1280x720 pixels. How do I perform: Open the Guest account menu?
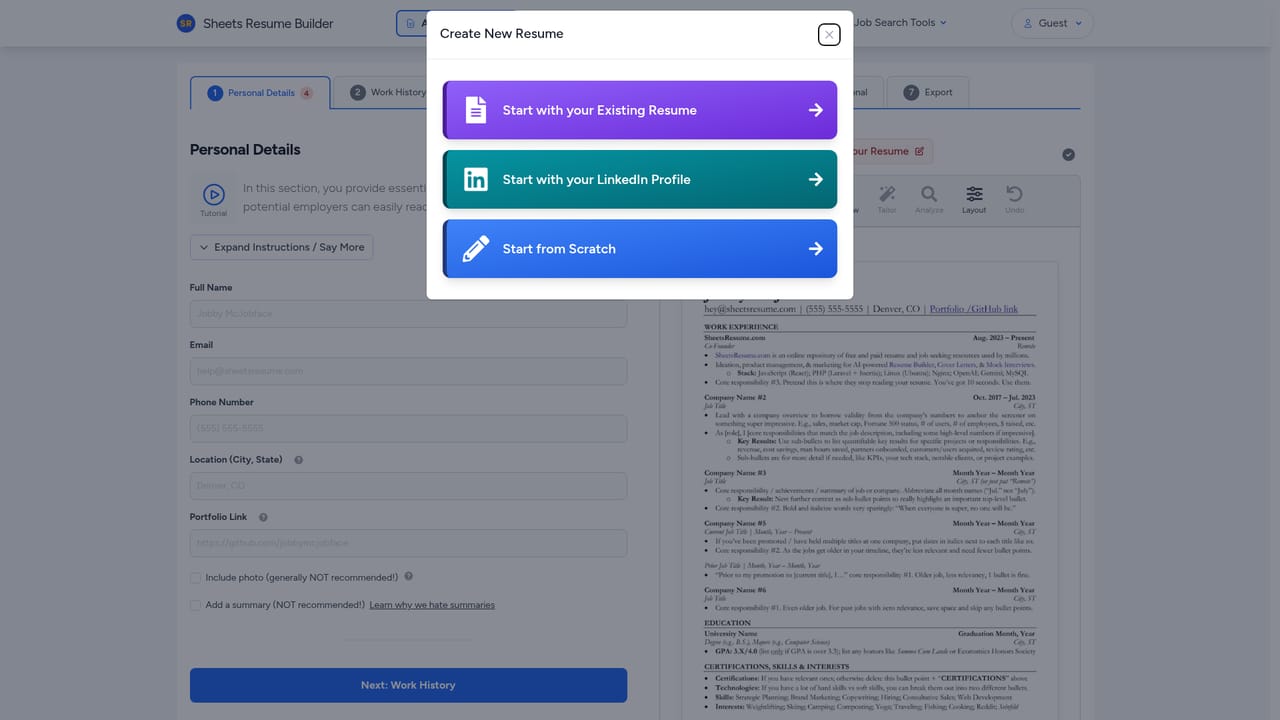[x=1052, y=23]
